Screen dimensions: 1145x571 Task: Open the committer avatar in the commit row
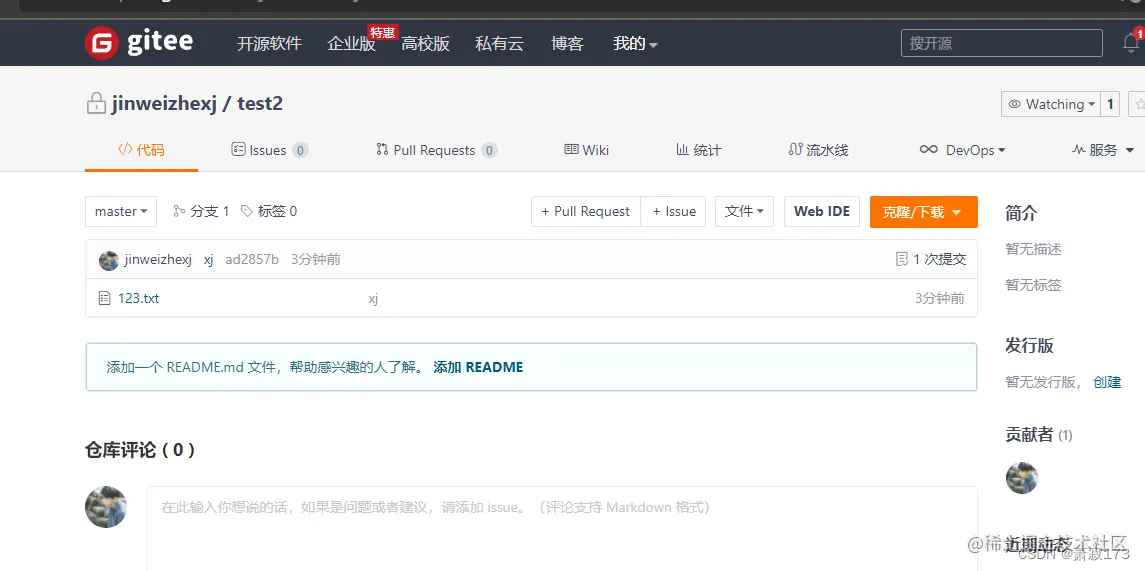[x=109, y=260]
